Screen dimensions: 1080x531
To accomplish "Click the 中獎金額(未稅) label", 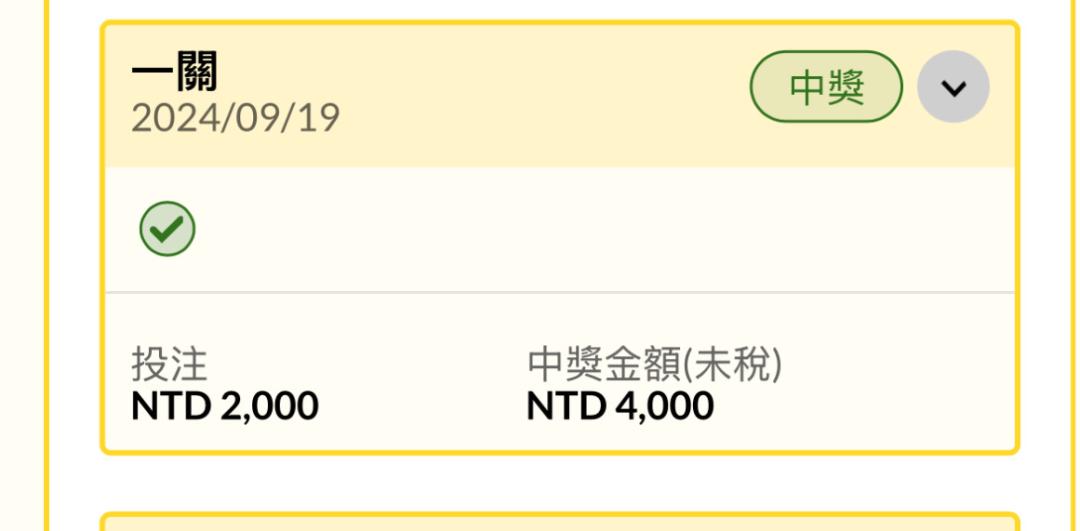I will point(654,364).
